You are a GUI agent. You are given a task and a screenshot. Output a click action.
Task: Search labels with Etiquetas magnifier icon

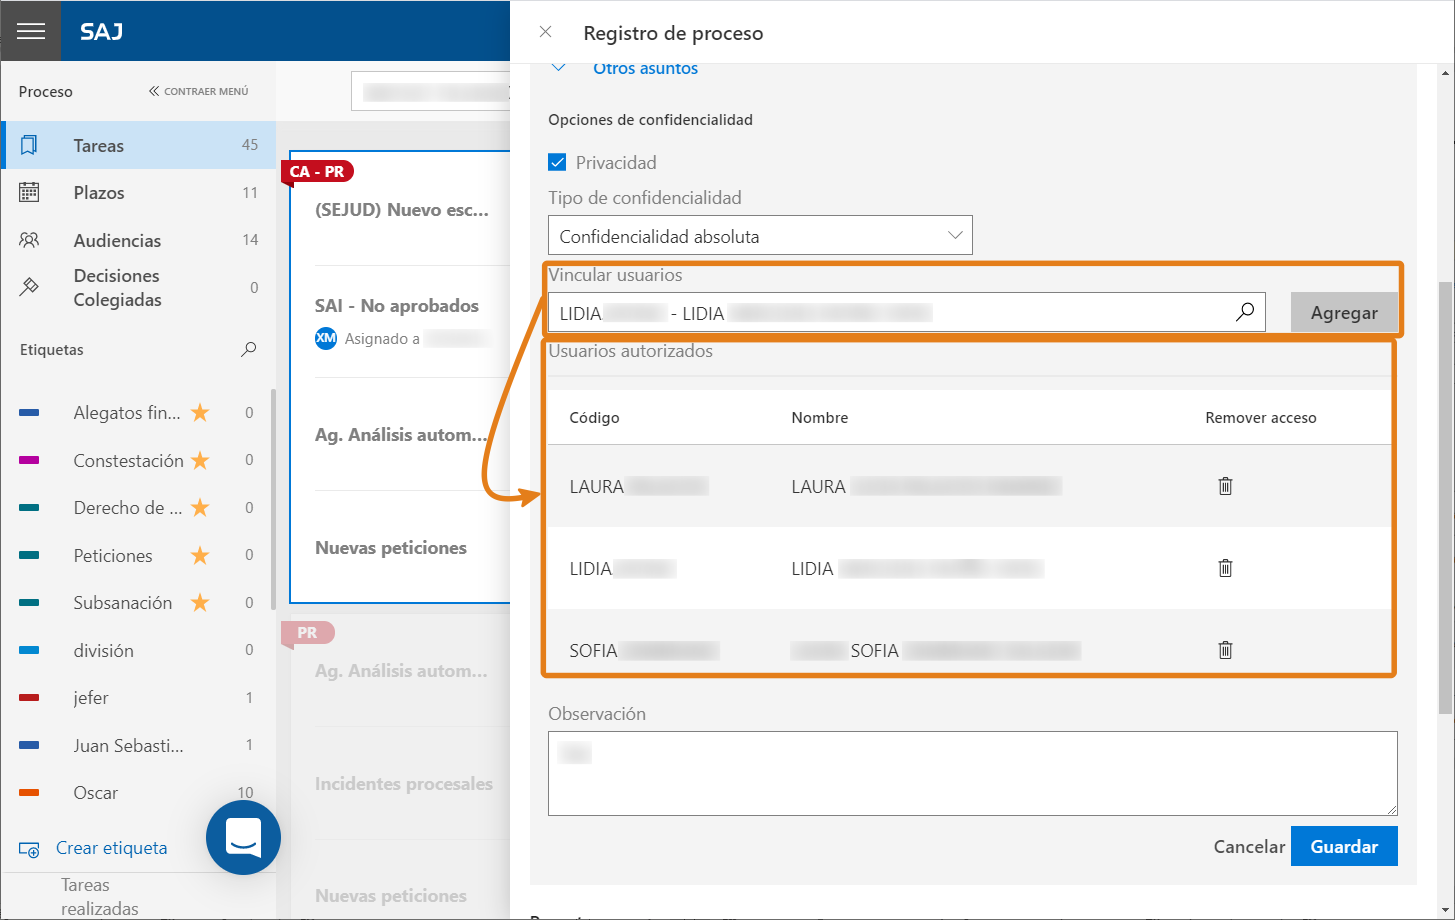249,349
